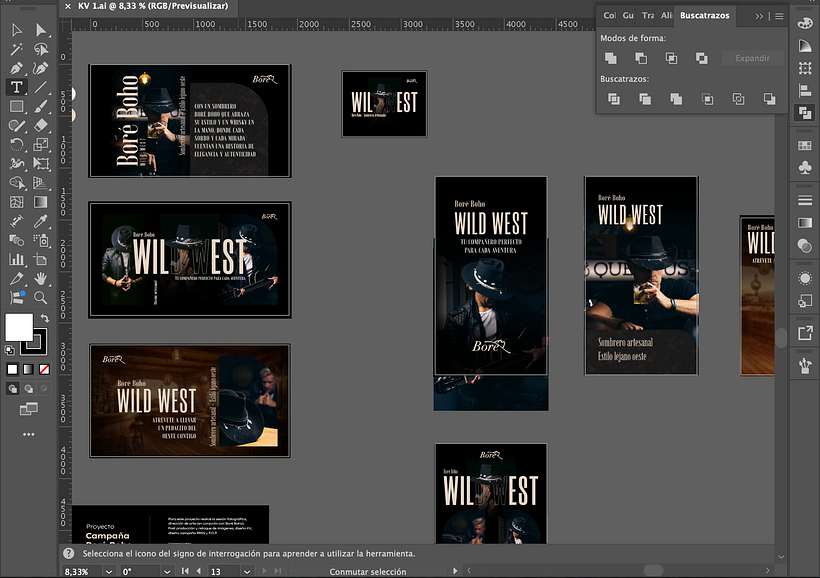Select the Selection tool (black arrow)

pyautogui.click(x=17, y=30)
